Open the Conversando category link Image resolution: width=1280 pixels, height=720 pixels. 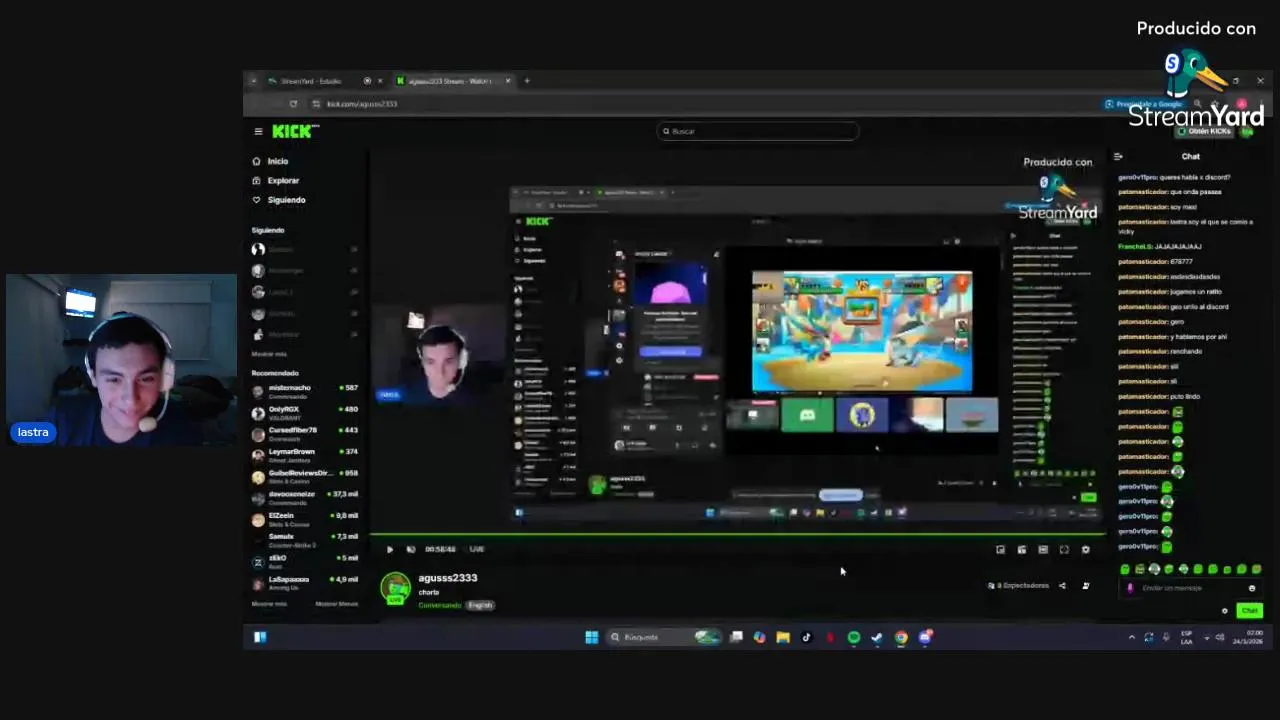pyautogui.click(x=439, y=605)
